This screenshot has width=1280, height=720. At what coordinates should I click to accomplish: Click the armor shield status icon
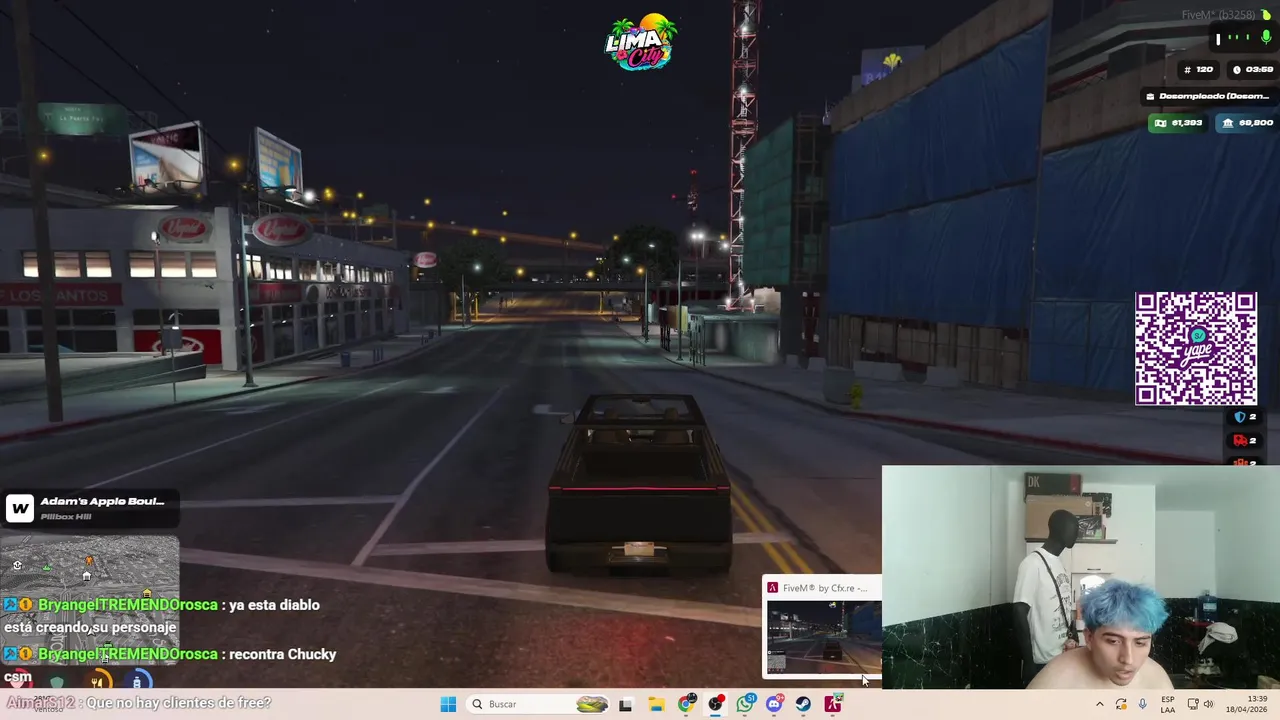tap(57, 681)
